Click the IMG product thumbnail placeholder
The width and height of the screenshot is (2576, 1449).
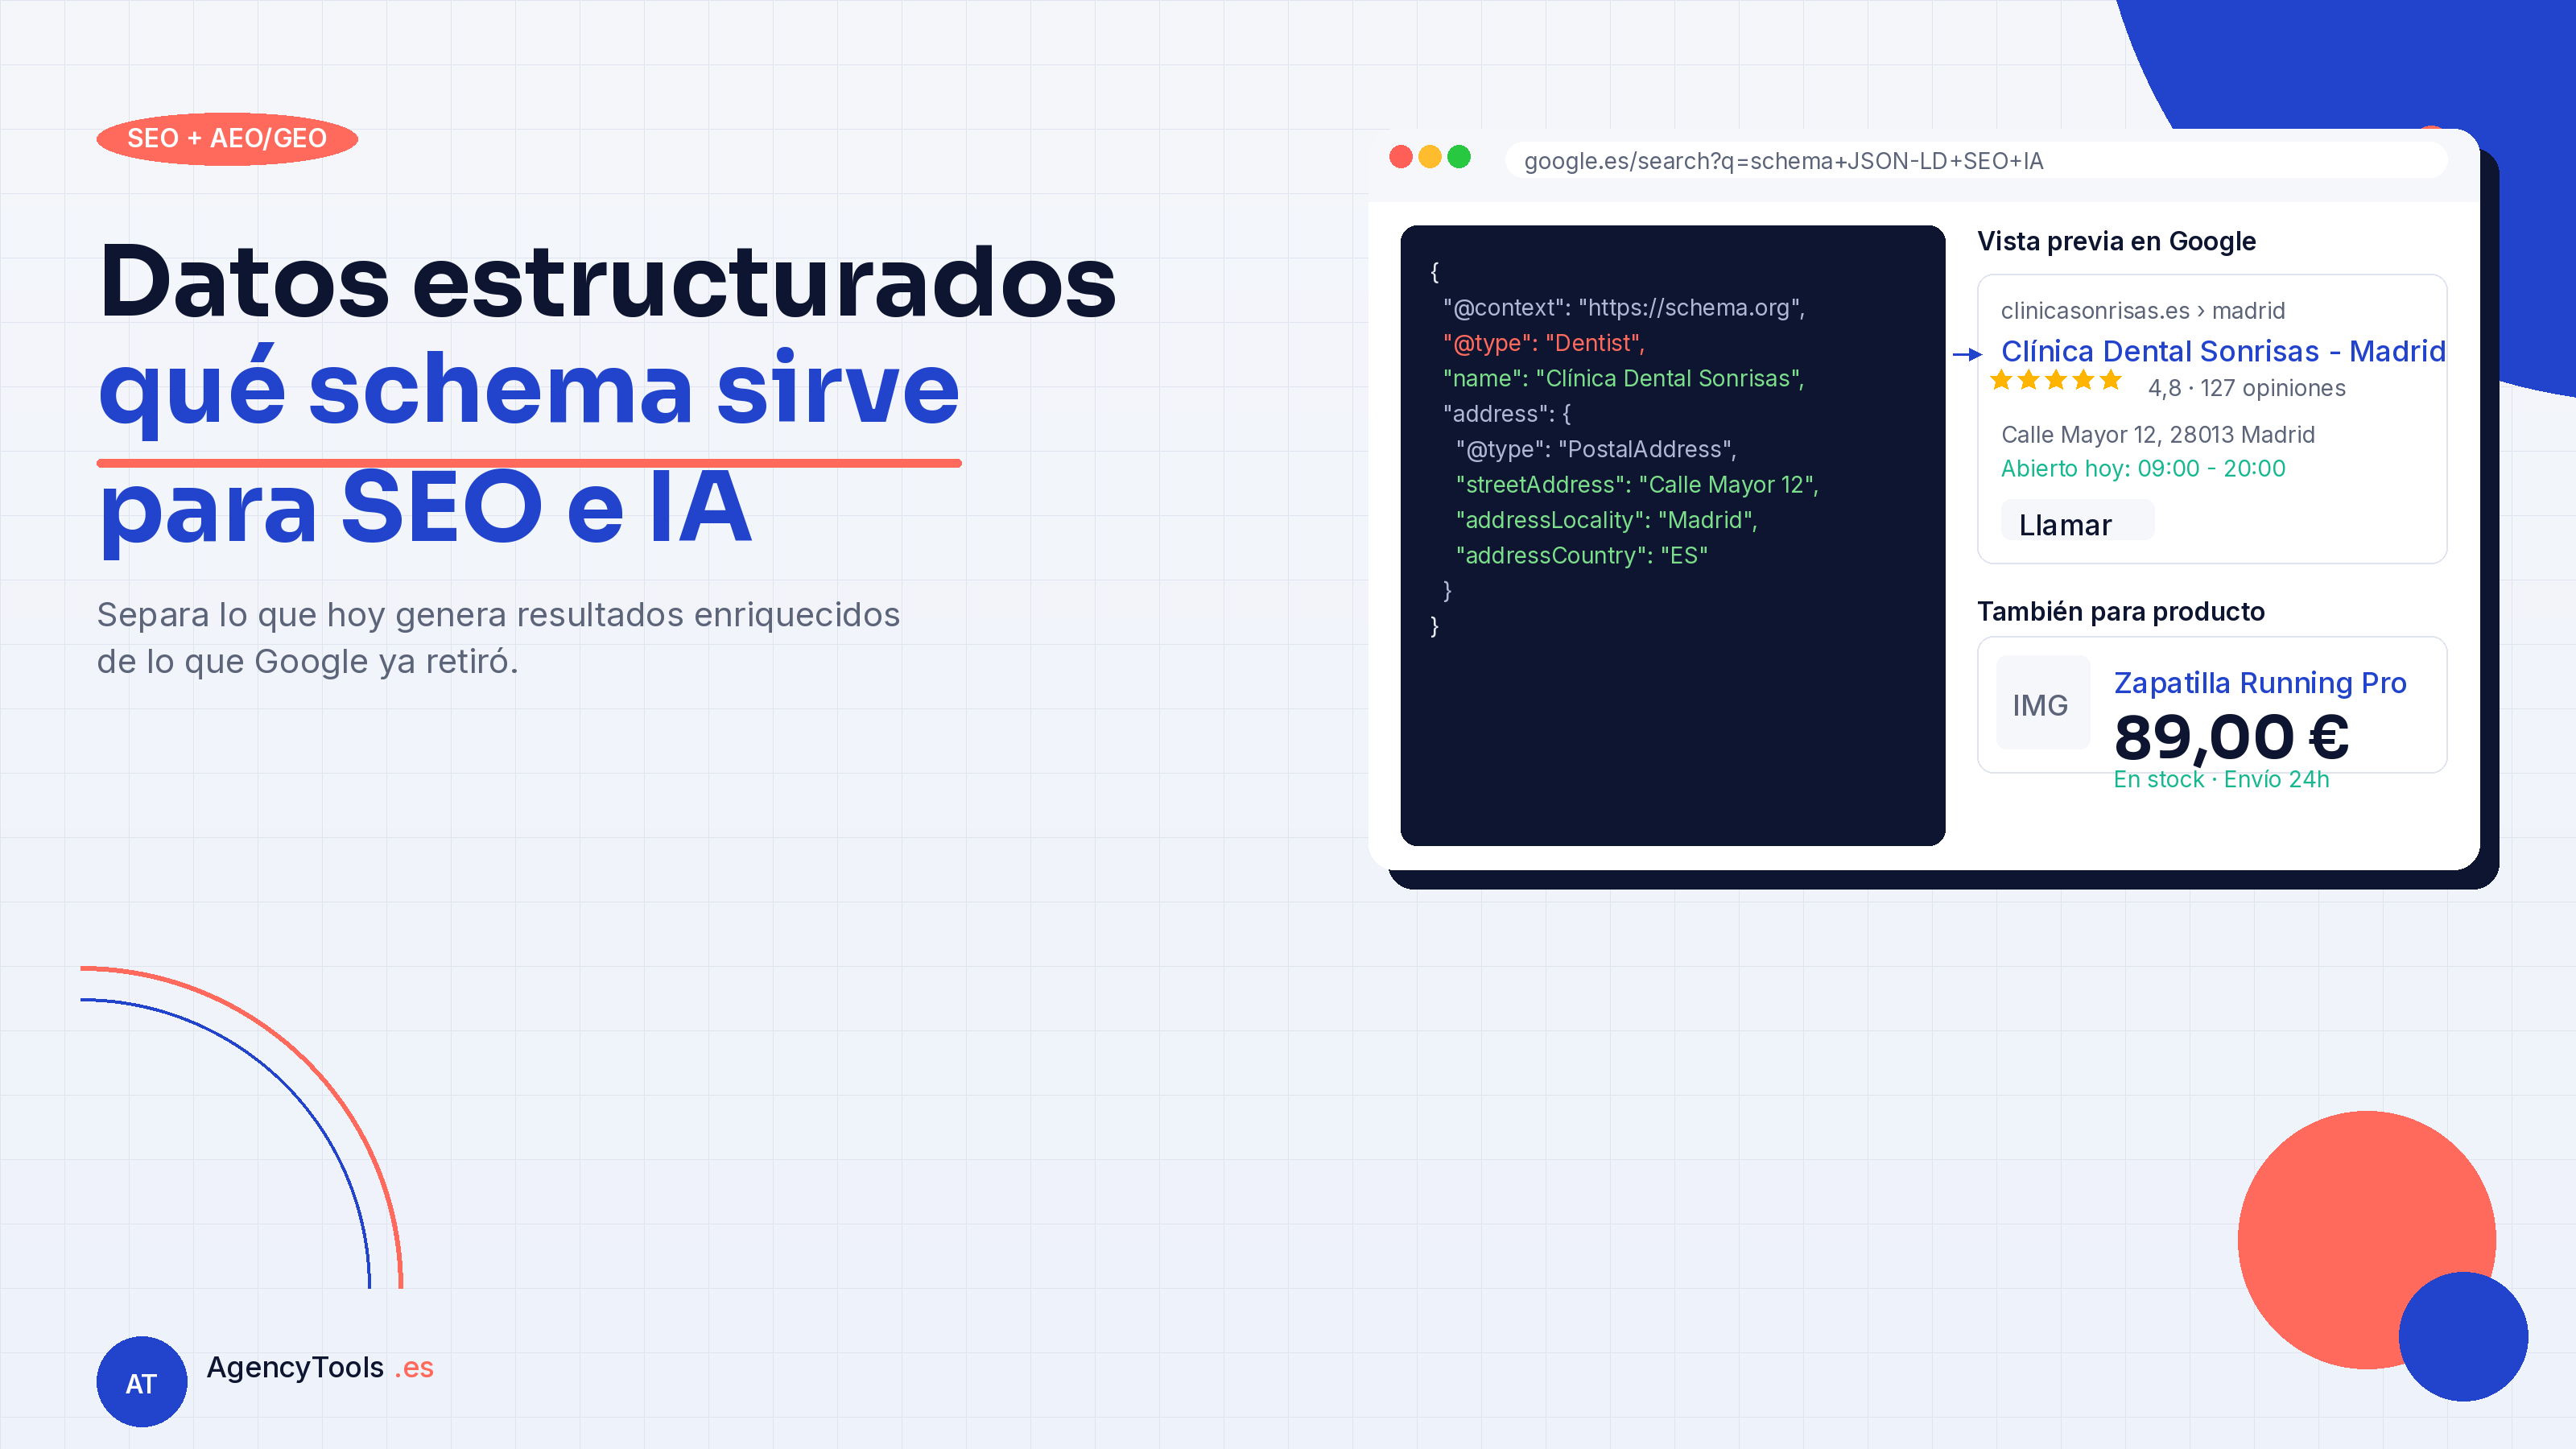pyautogui.click(x=2042, y=703)
